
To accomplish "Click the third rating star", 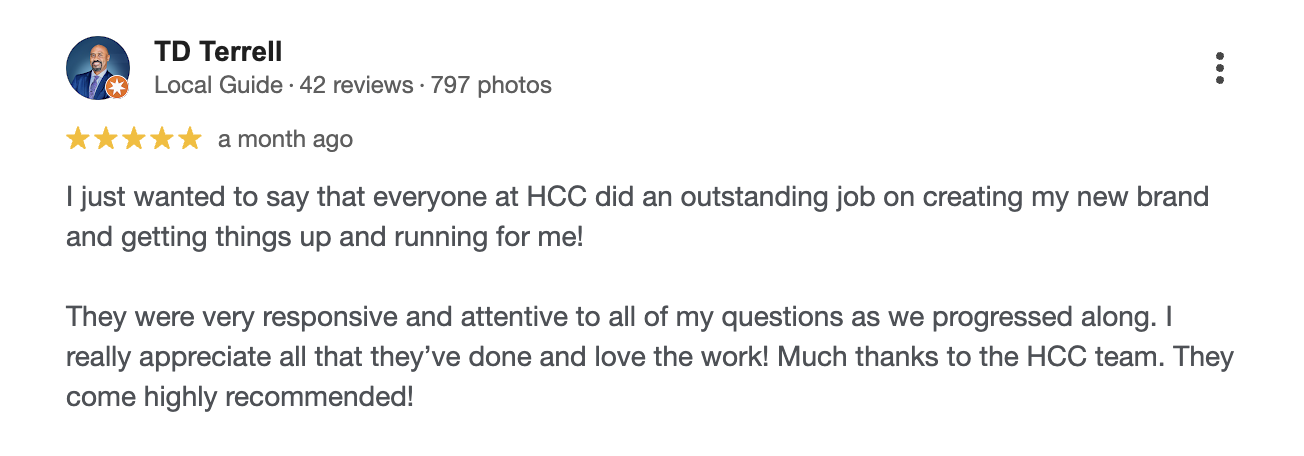I will point(134,139).
